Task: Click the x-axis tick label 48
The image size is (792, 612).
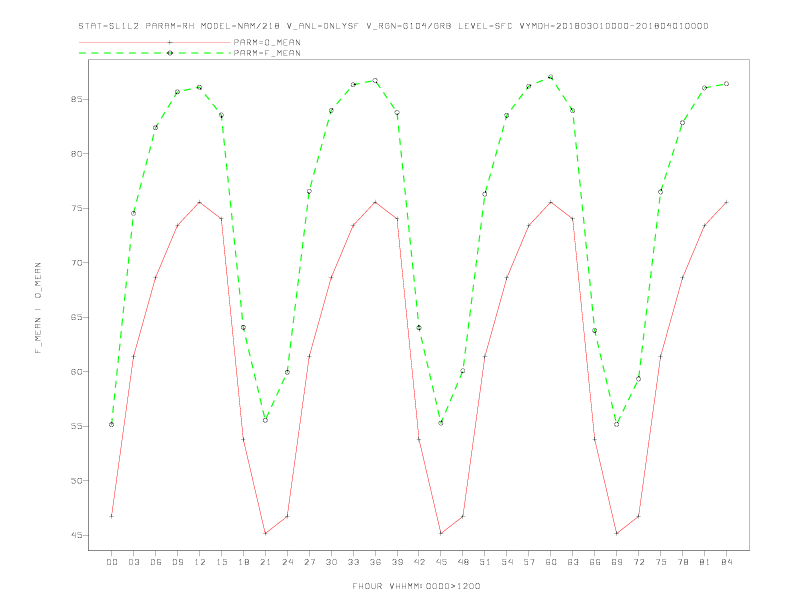Action: pos(463,562)
